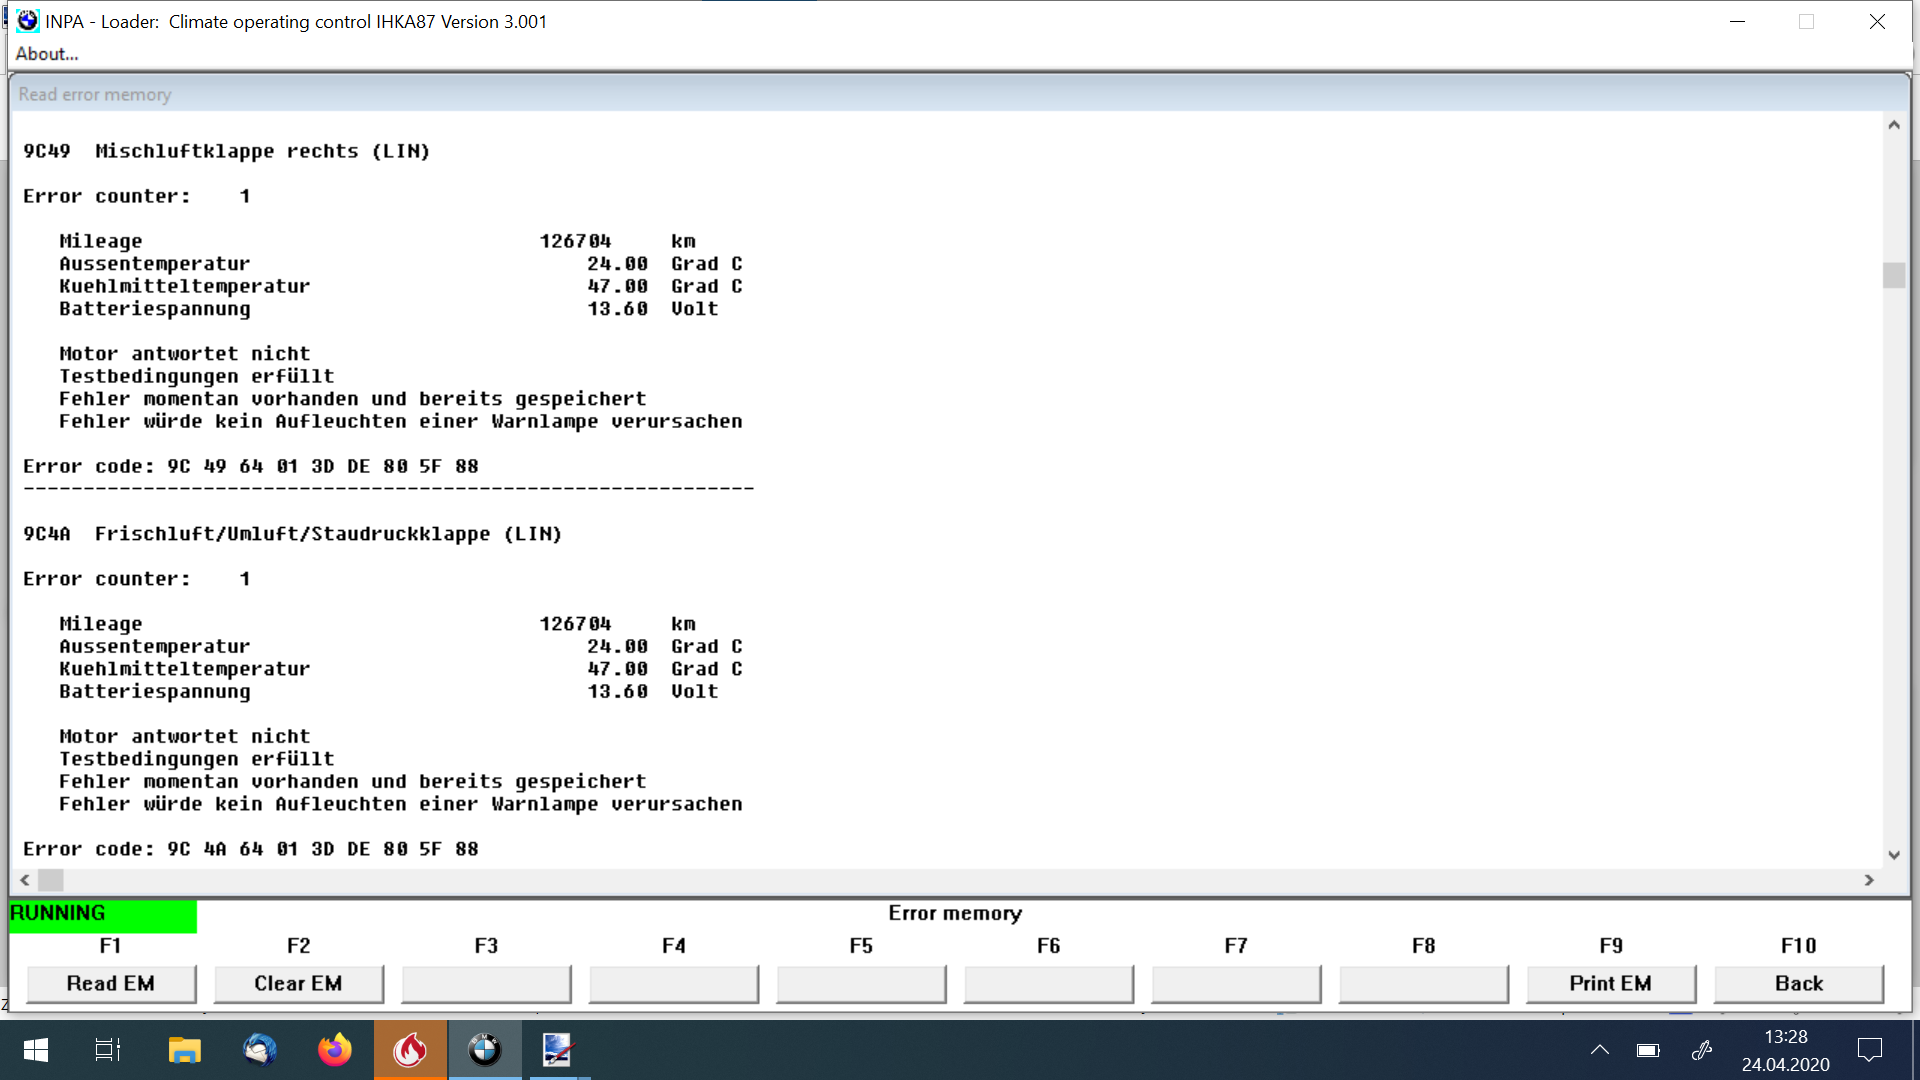1920x1080 pixels.
Task: Click the left horizontal scrollbar arrow
Action: [25, 880]
